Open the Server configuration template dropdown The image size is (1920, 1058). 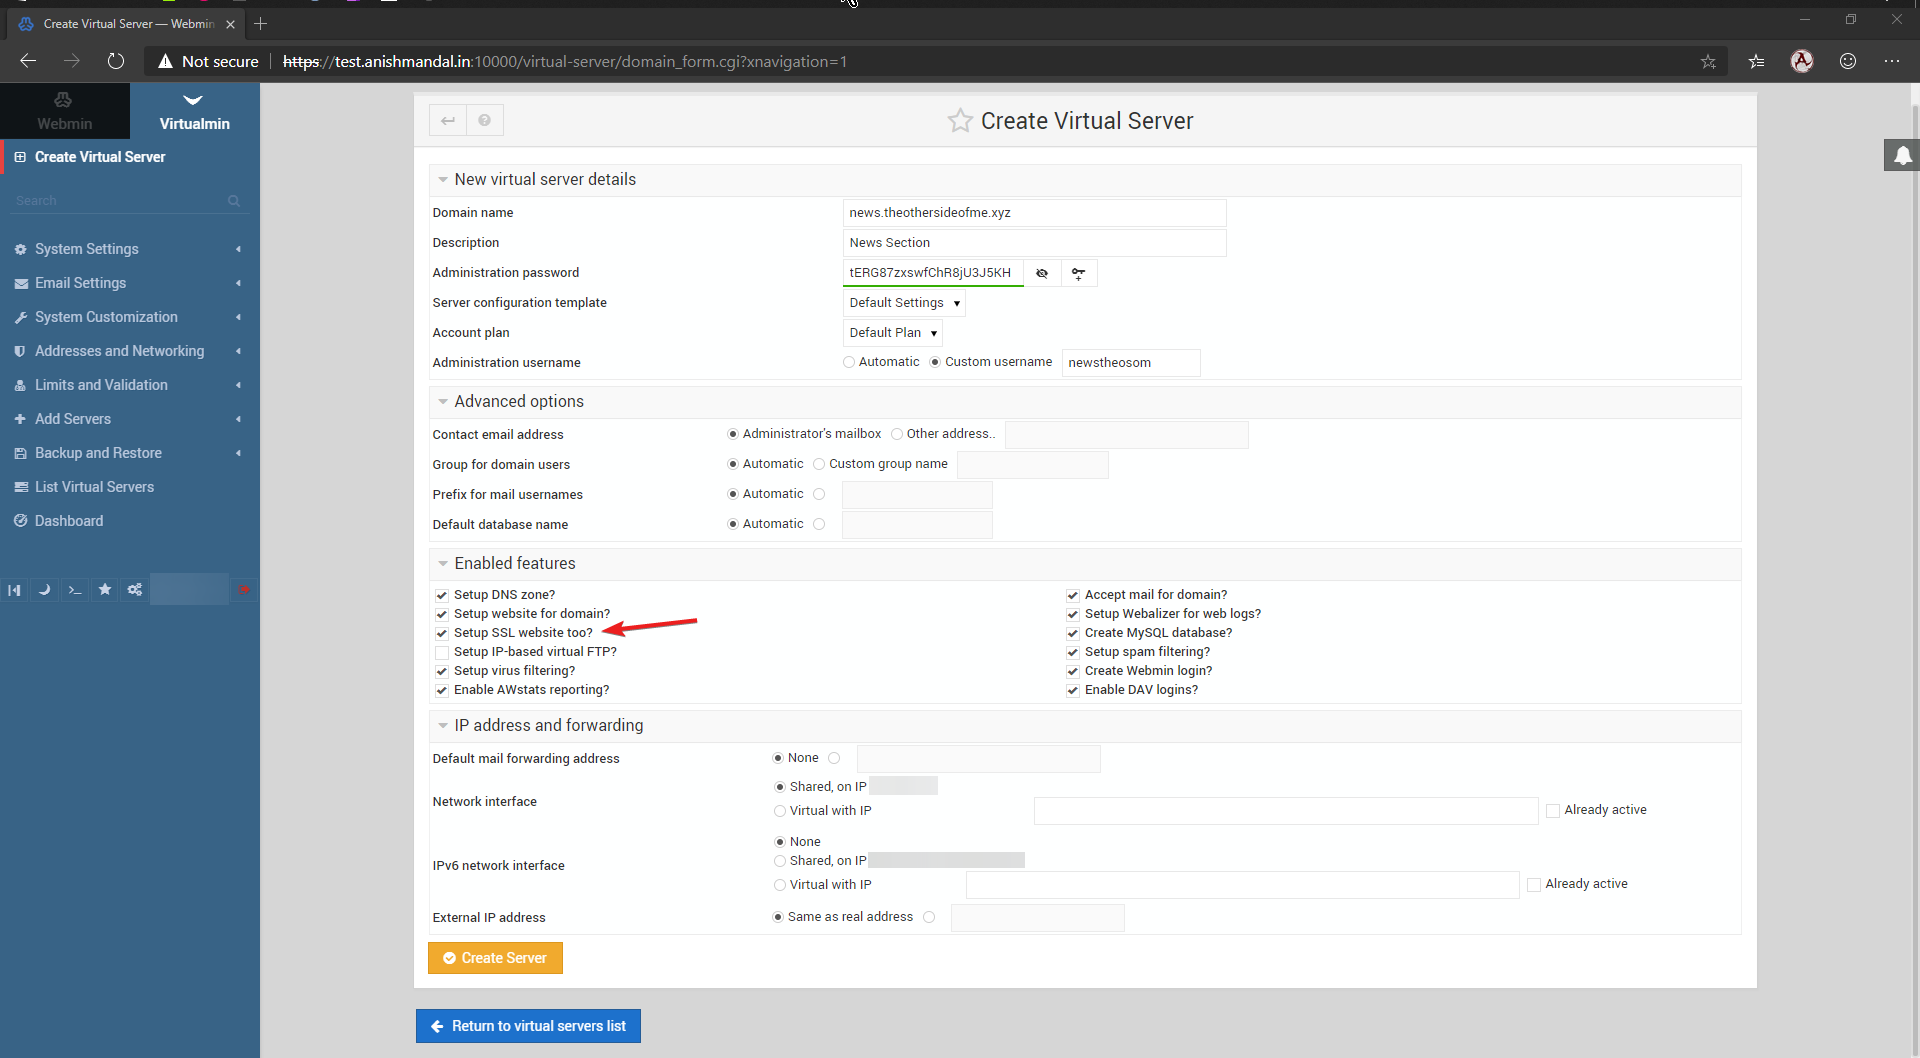903,302
